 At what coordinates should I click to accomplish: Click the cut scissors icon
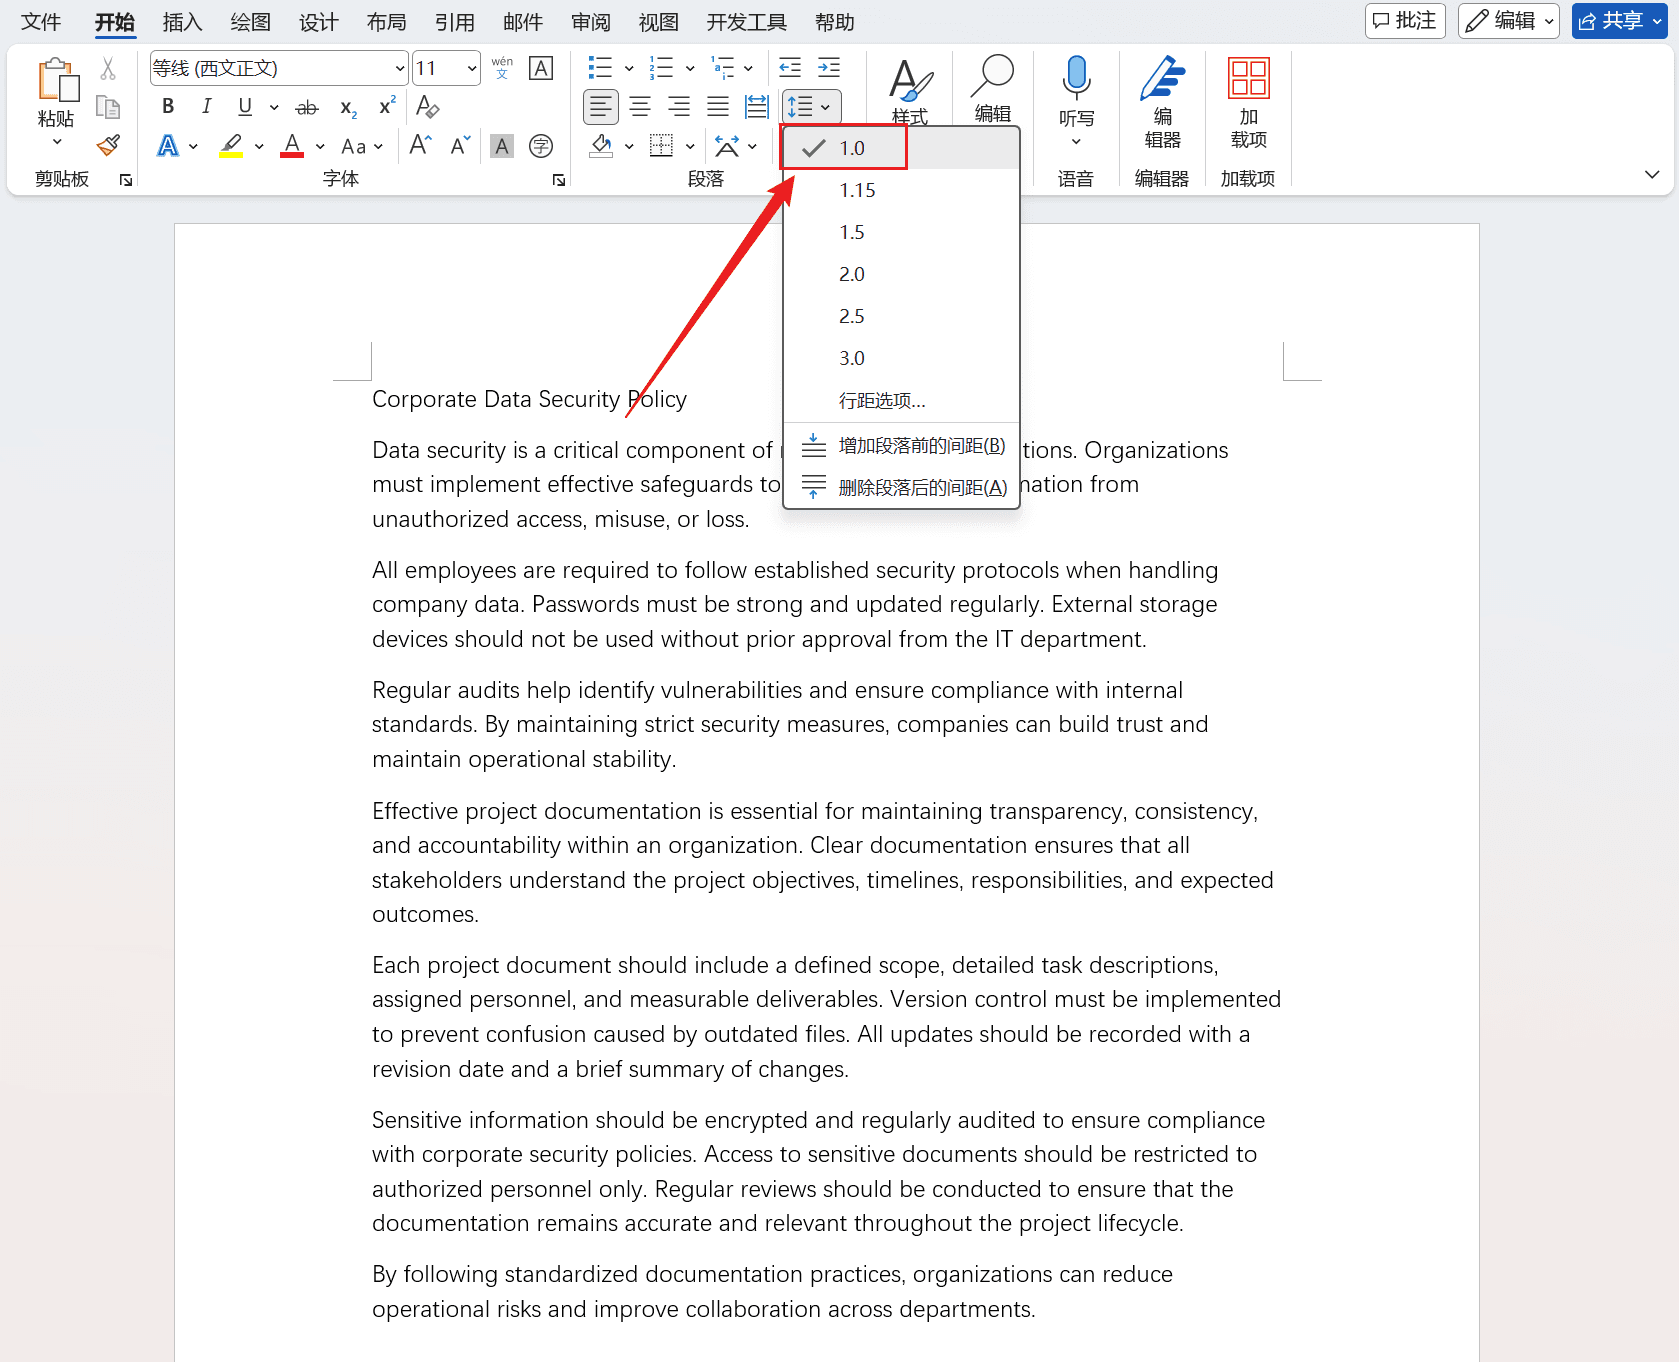[x=108, y=69]
